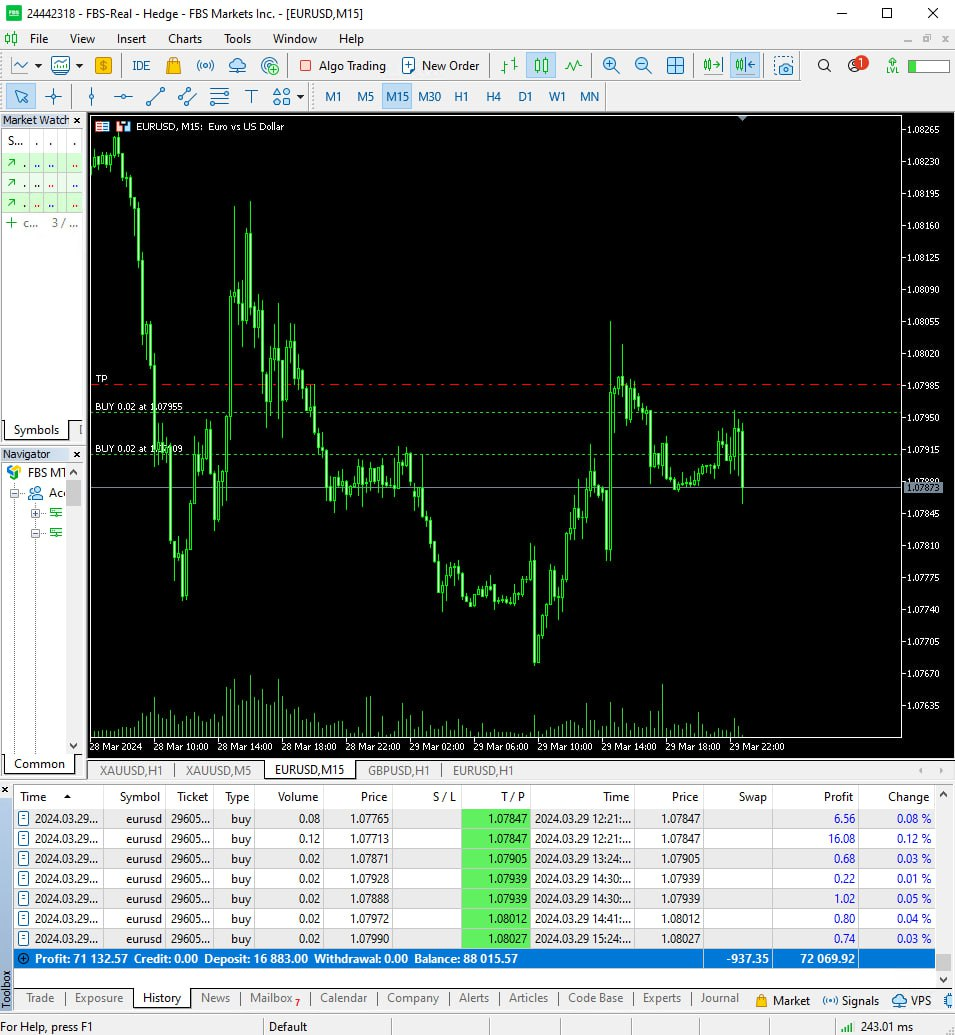Choose the text label tool
Image resolution: width=955 pixels, height=1035 pixels.
click(x=251, y=97)
